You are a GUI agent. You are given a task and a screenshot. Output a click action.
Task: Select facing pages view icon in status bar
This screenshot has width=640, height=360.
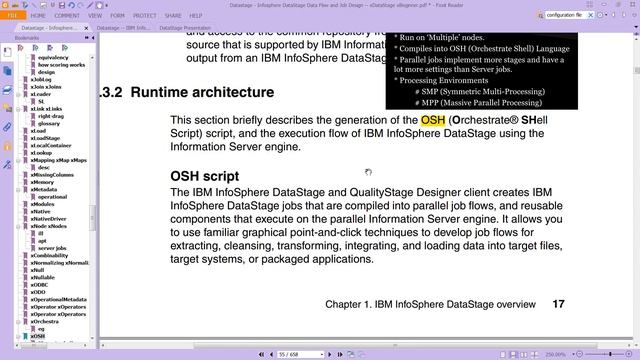point(524,354)
